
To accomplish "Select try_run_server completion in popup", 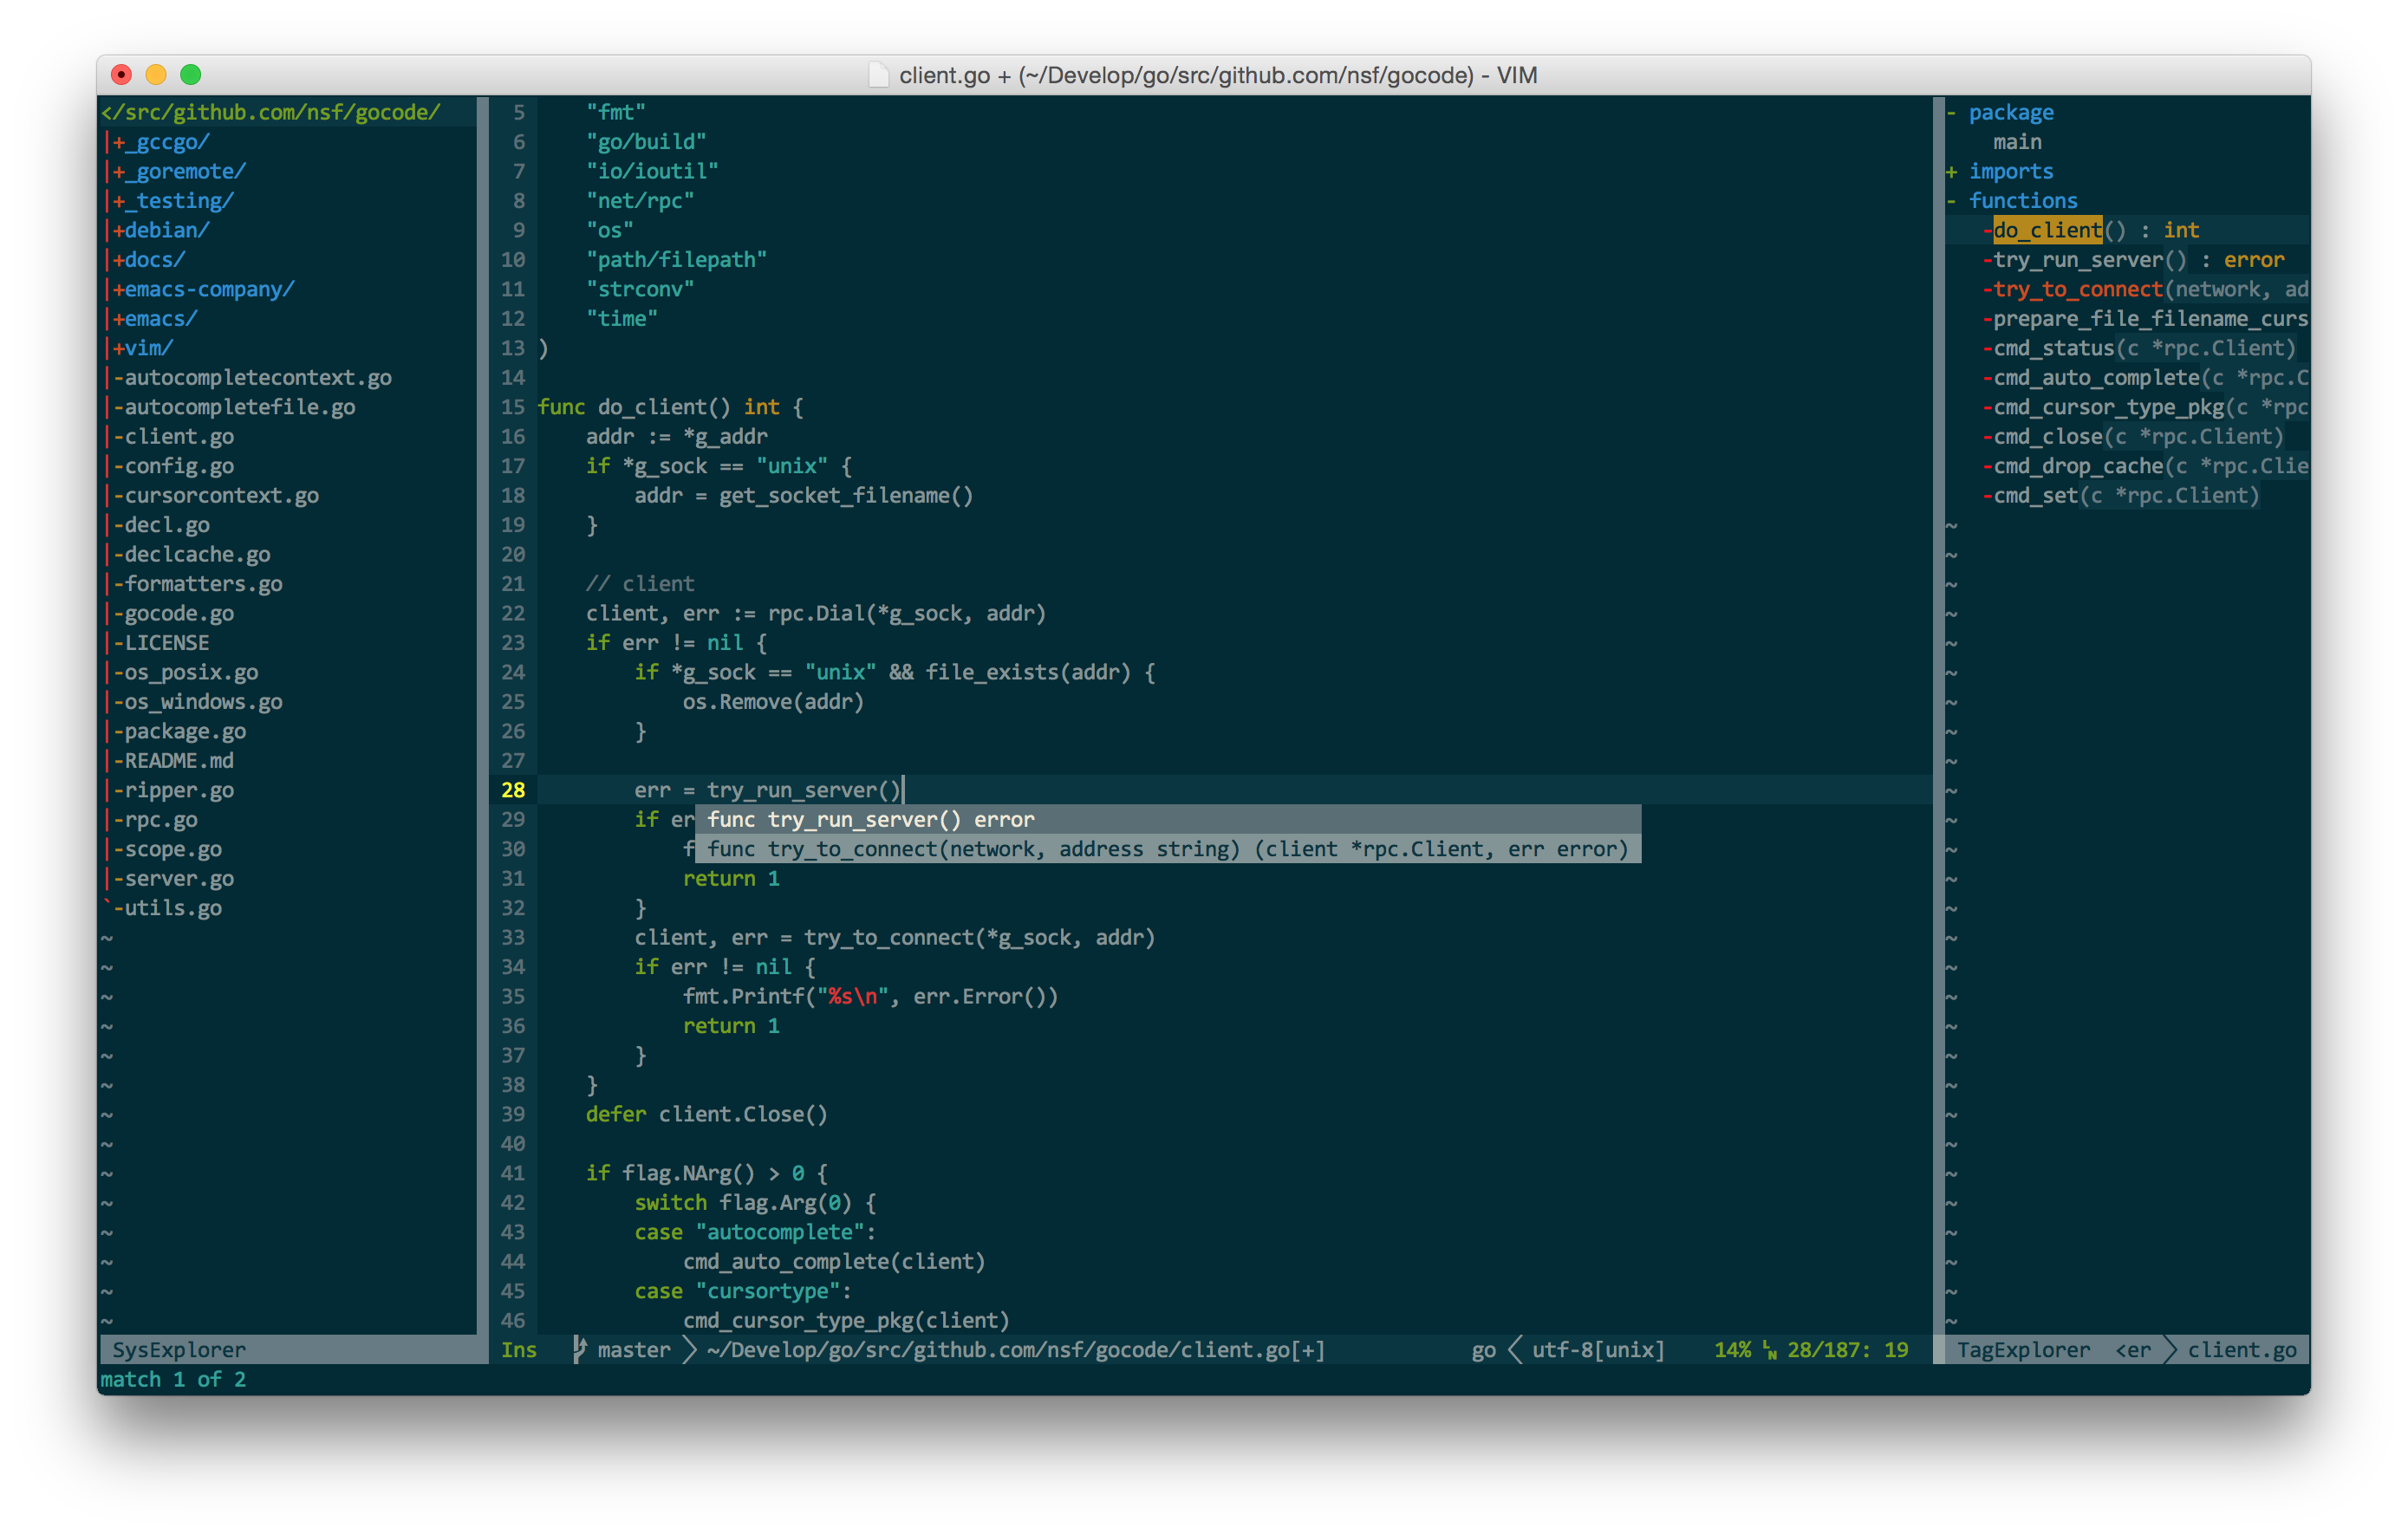I will (870, 820).
